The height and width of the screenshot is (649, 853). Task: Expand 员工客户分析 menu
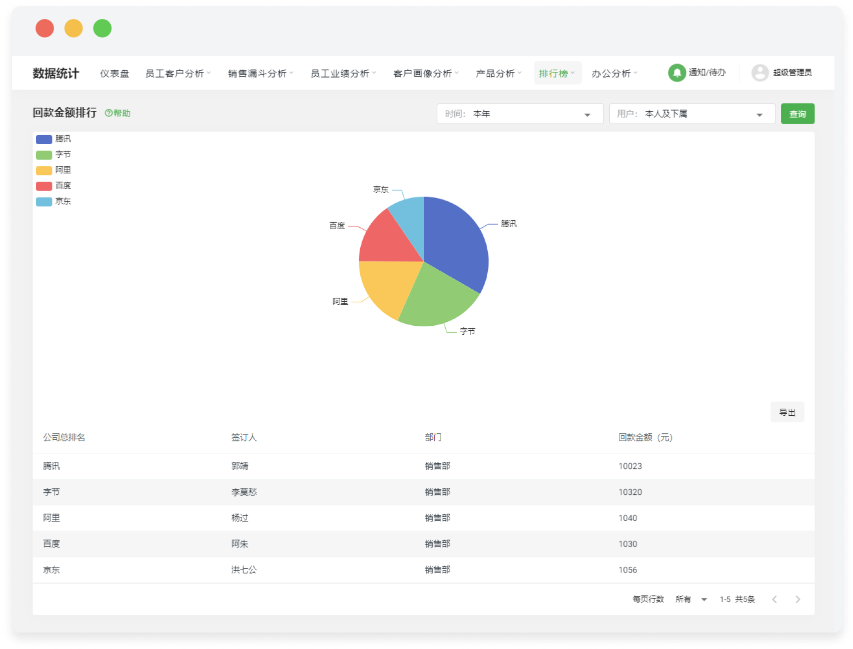(x=177, y=73)
